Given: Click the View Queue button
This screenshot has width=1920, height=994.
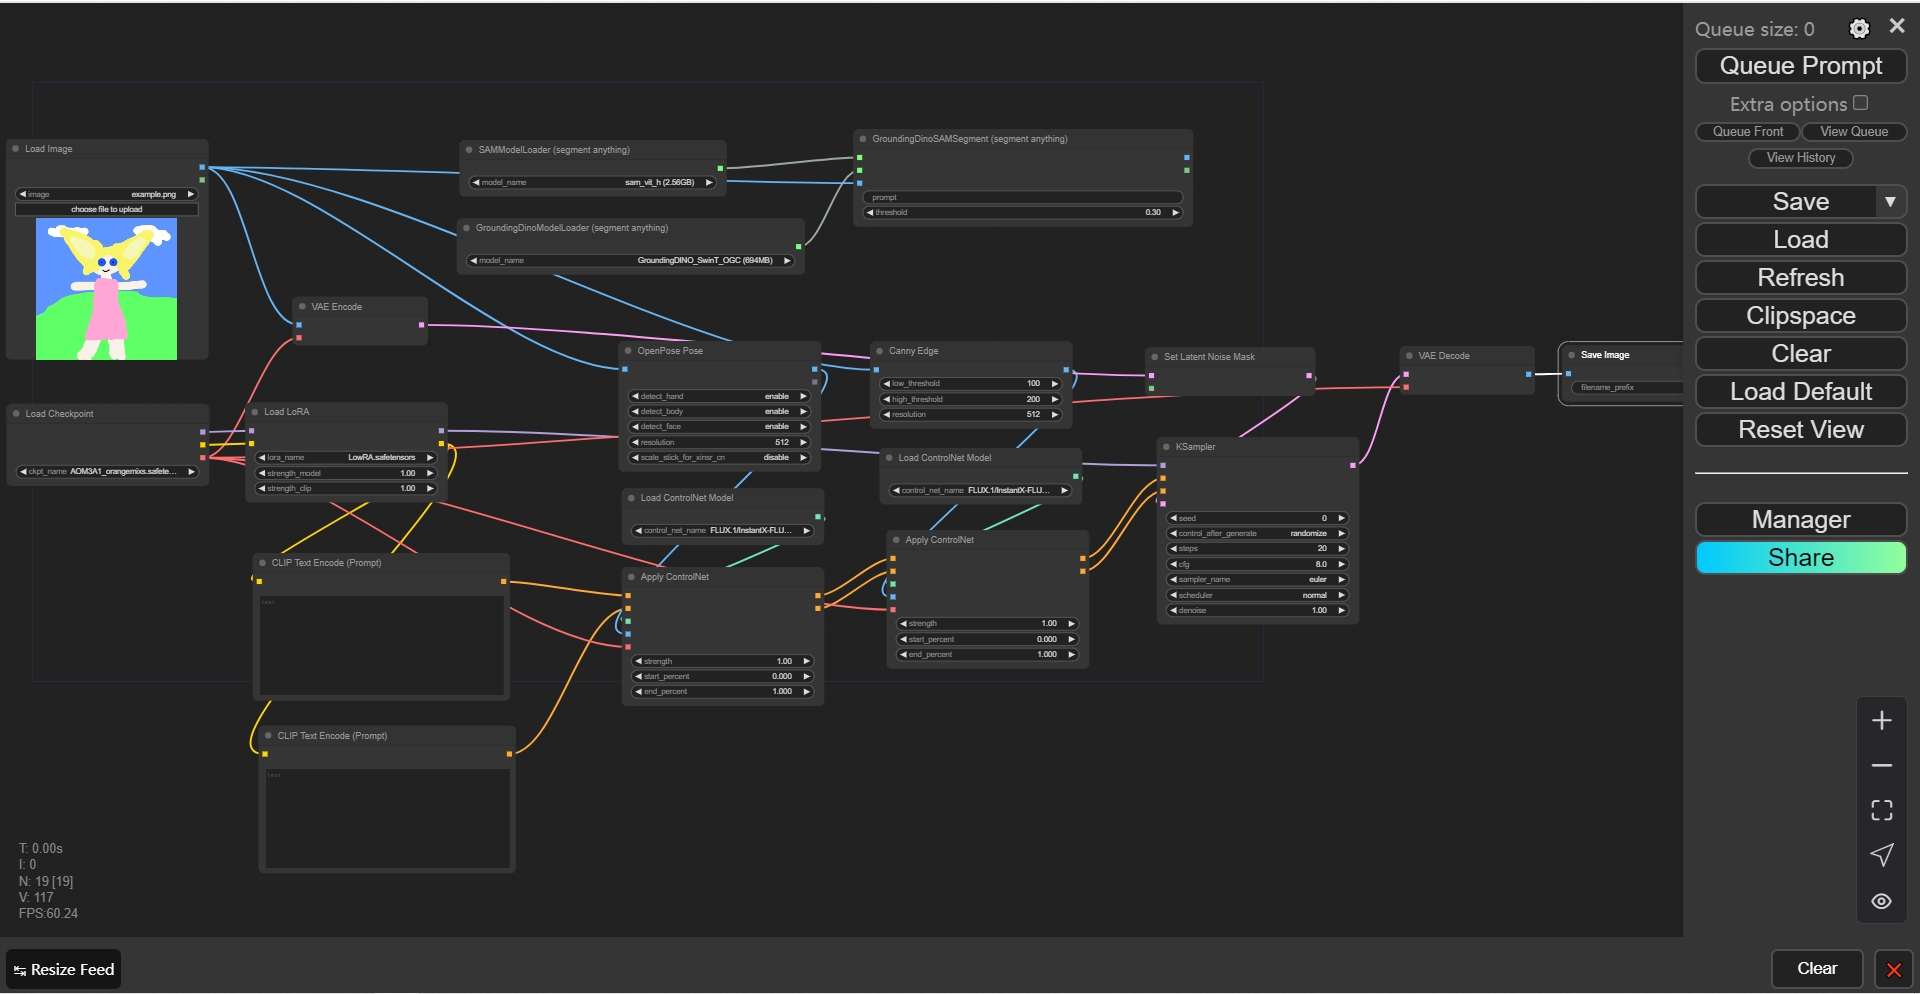Looking at the screenshot, I should [x=1854, y=132].
